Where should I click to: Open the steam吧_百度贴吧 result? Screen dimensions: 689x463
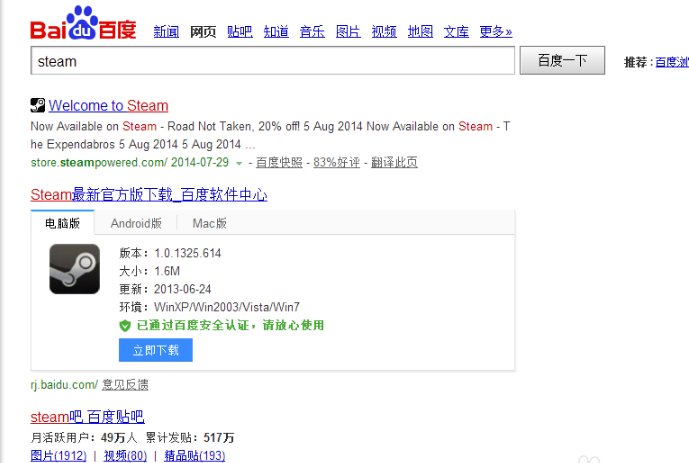(x=87, y=417)
